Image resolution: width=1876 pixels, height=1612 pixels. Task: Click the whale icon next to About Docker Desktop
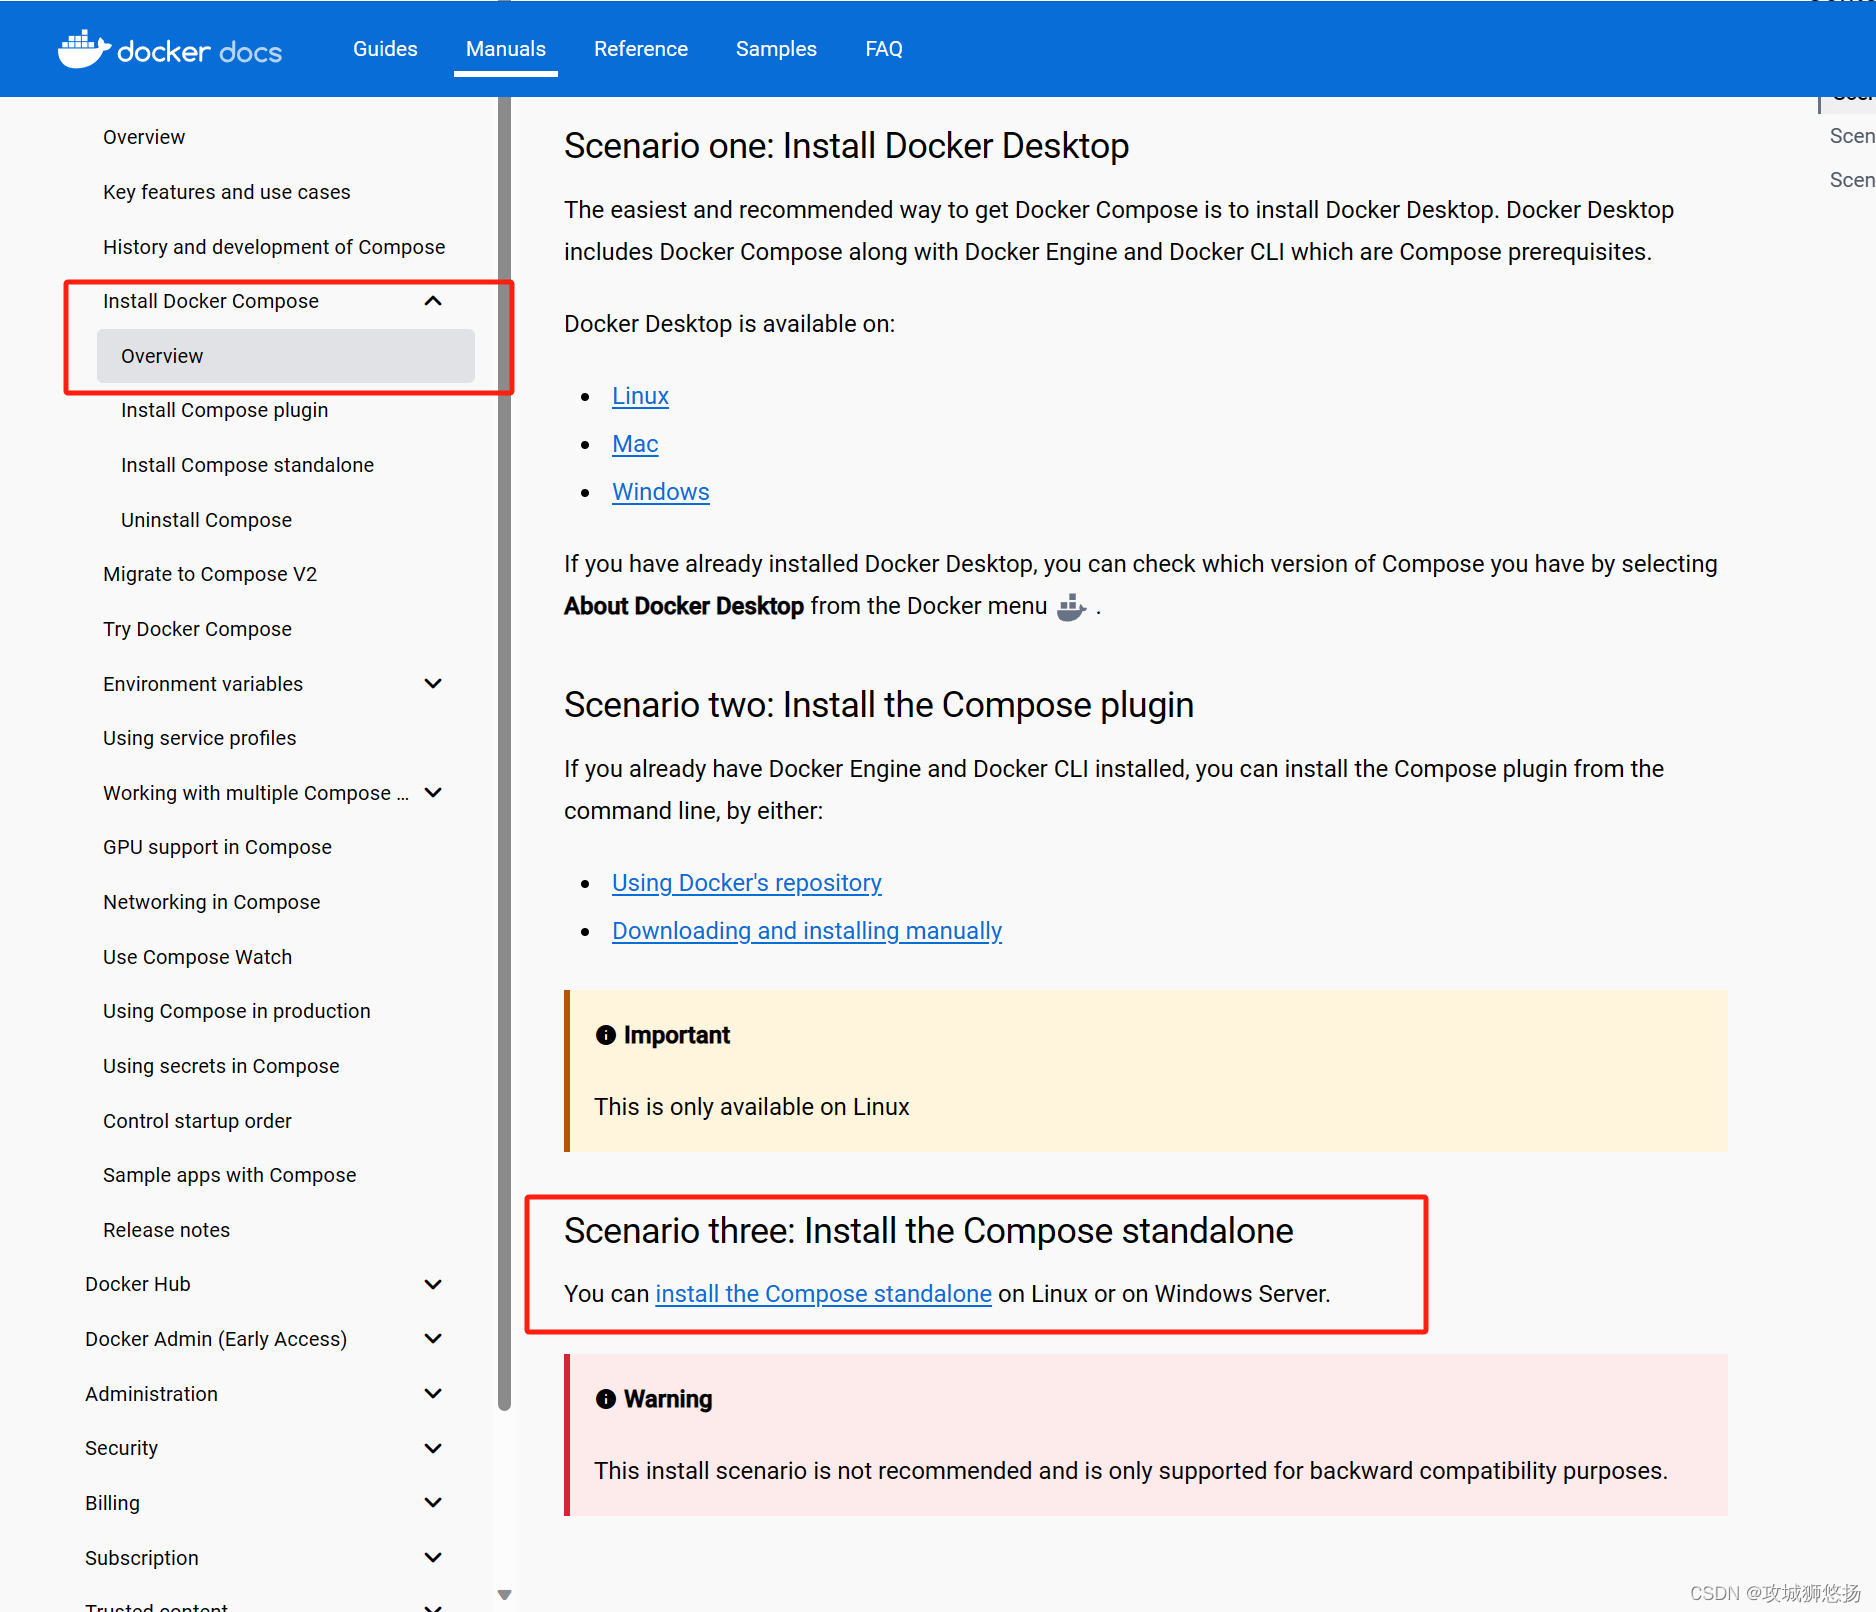pos(1070,607)
